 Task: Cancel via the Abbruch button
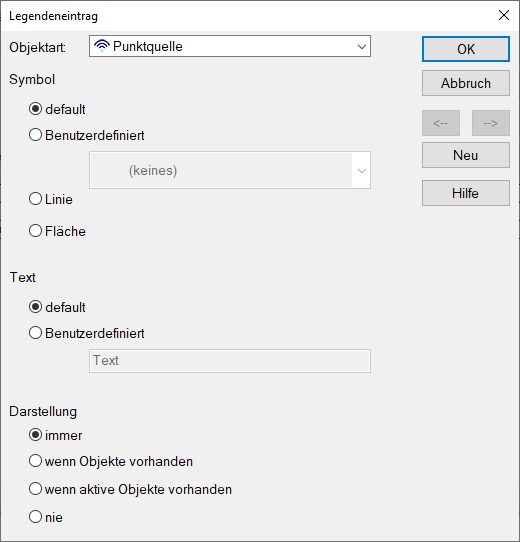[466, 83]
